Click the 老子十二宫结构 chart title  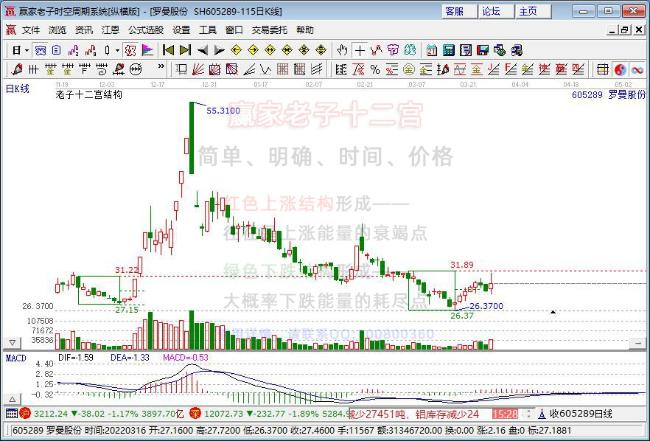pyautogui.click(x=89, y=94)
